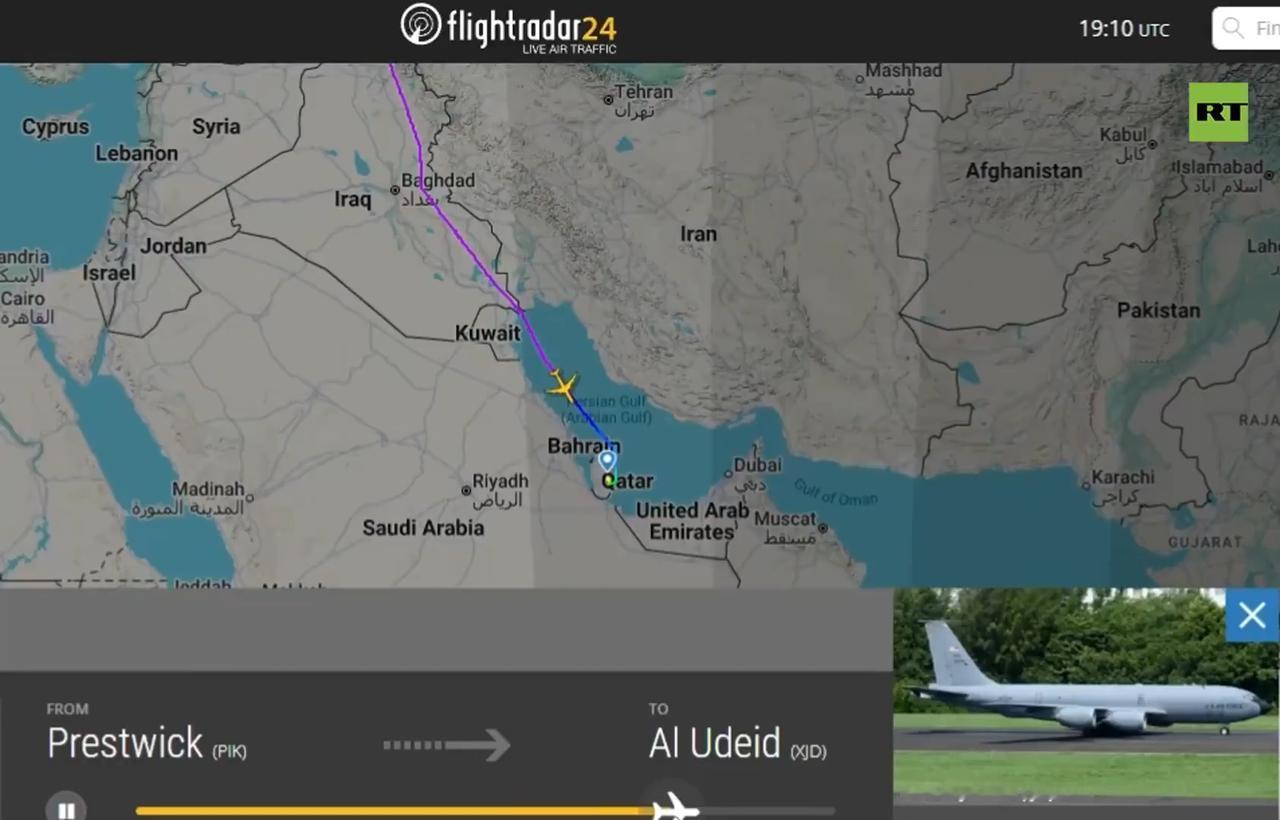Viewport: 1280px width, 820px height.
Task: Open the KC-135 aircraft photo thumbnail
Action: click(x=1086, y=696)
